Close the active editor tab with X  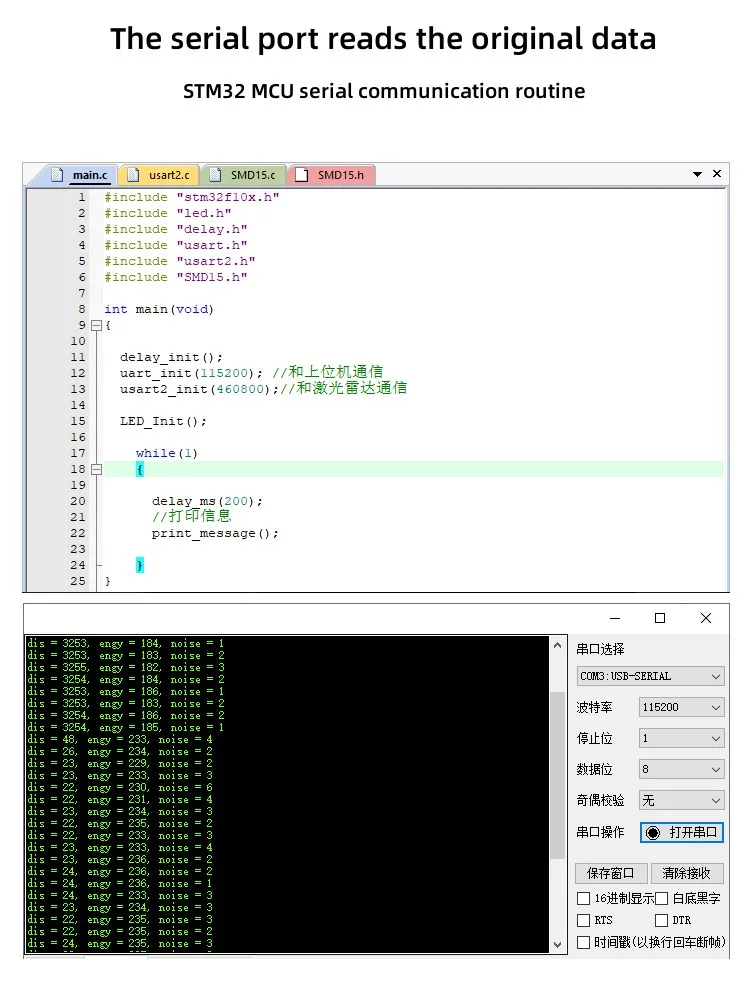[x=717, y=174]
